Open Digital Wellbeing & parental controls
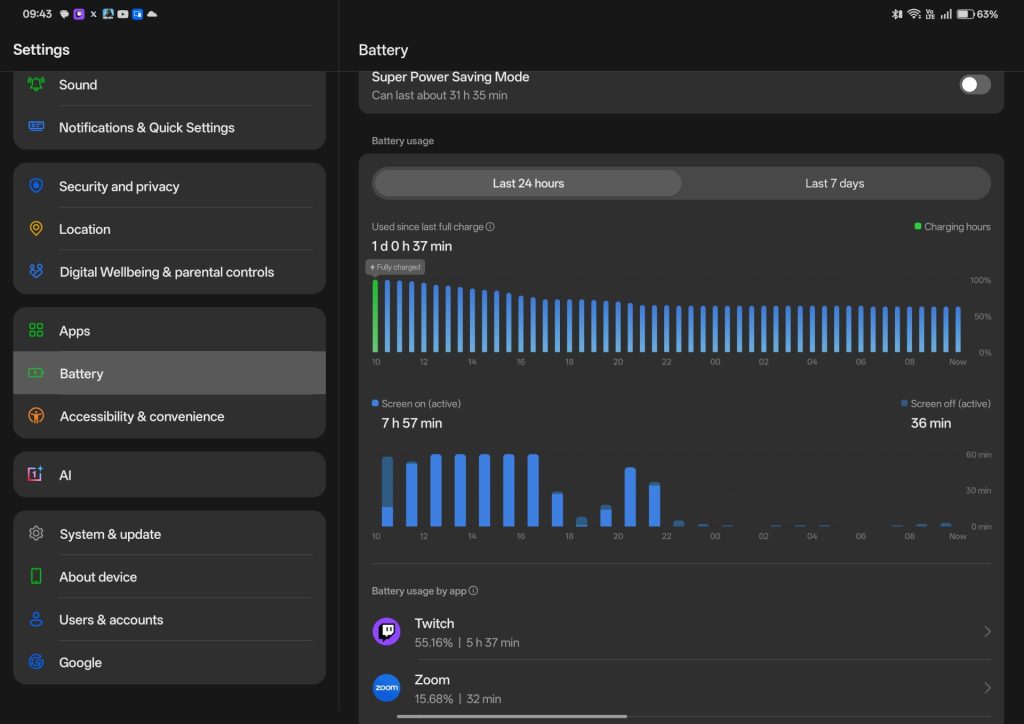This screenshot has width=1024, height=724. coord(166,272)
